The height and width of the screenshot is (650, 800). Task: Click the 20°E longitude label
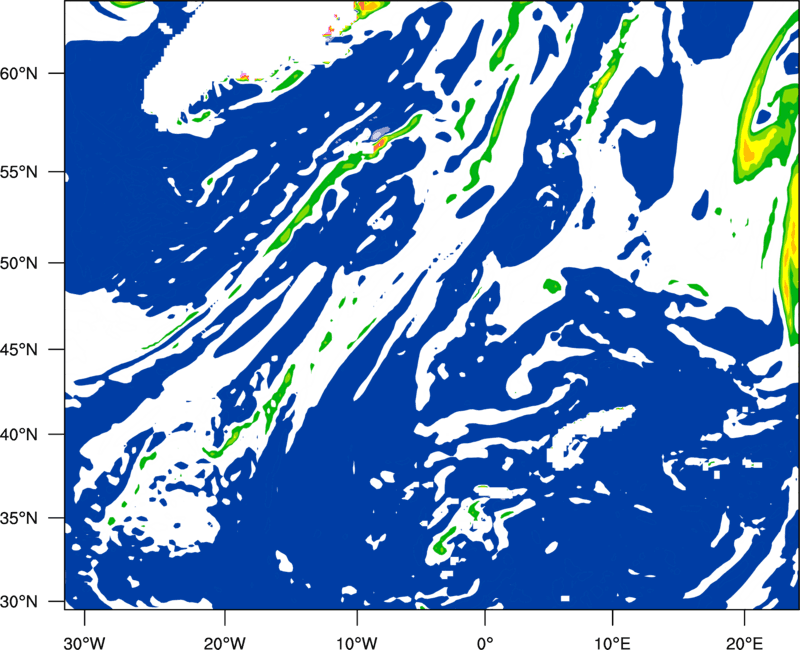744,642
